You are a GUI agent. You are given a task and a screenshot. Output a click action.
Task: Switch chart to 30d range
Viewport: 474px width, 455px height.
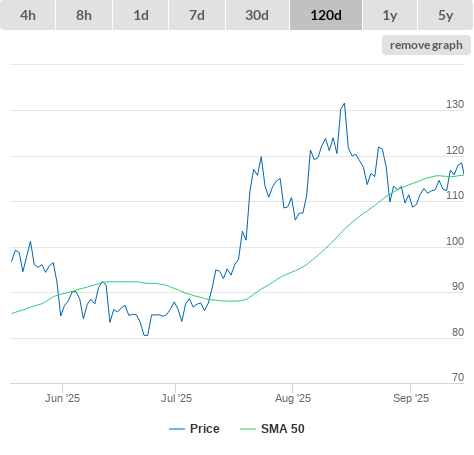[257, 15]
